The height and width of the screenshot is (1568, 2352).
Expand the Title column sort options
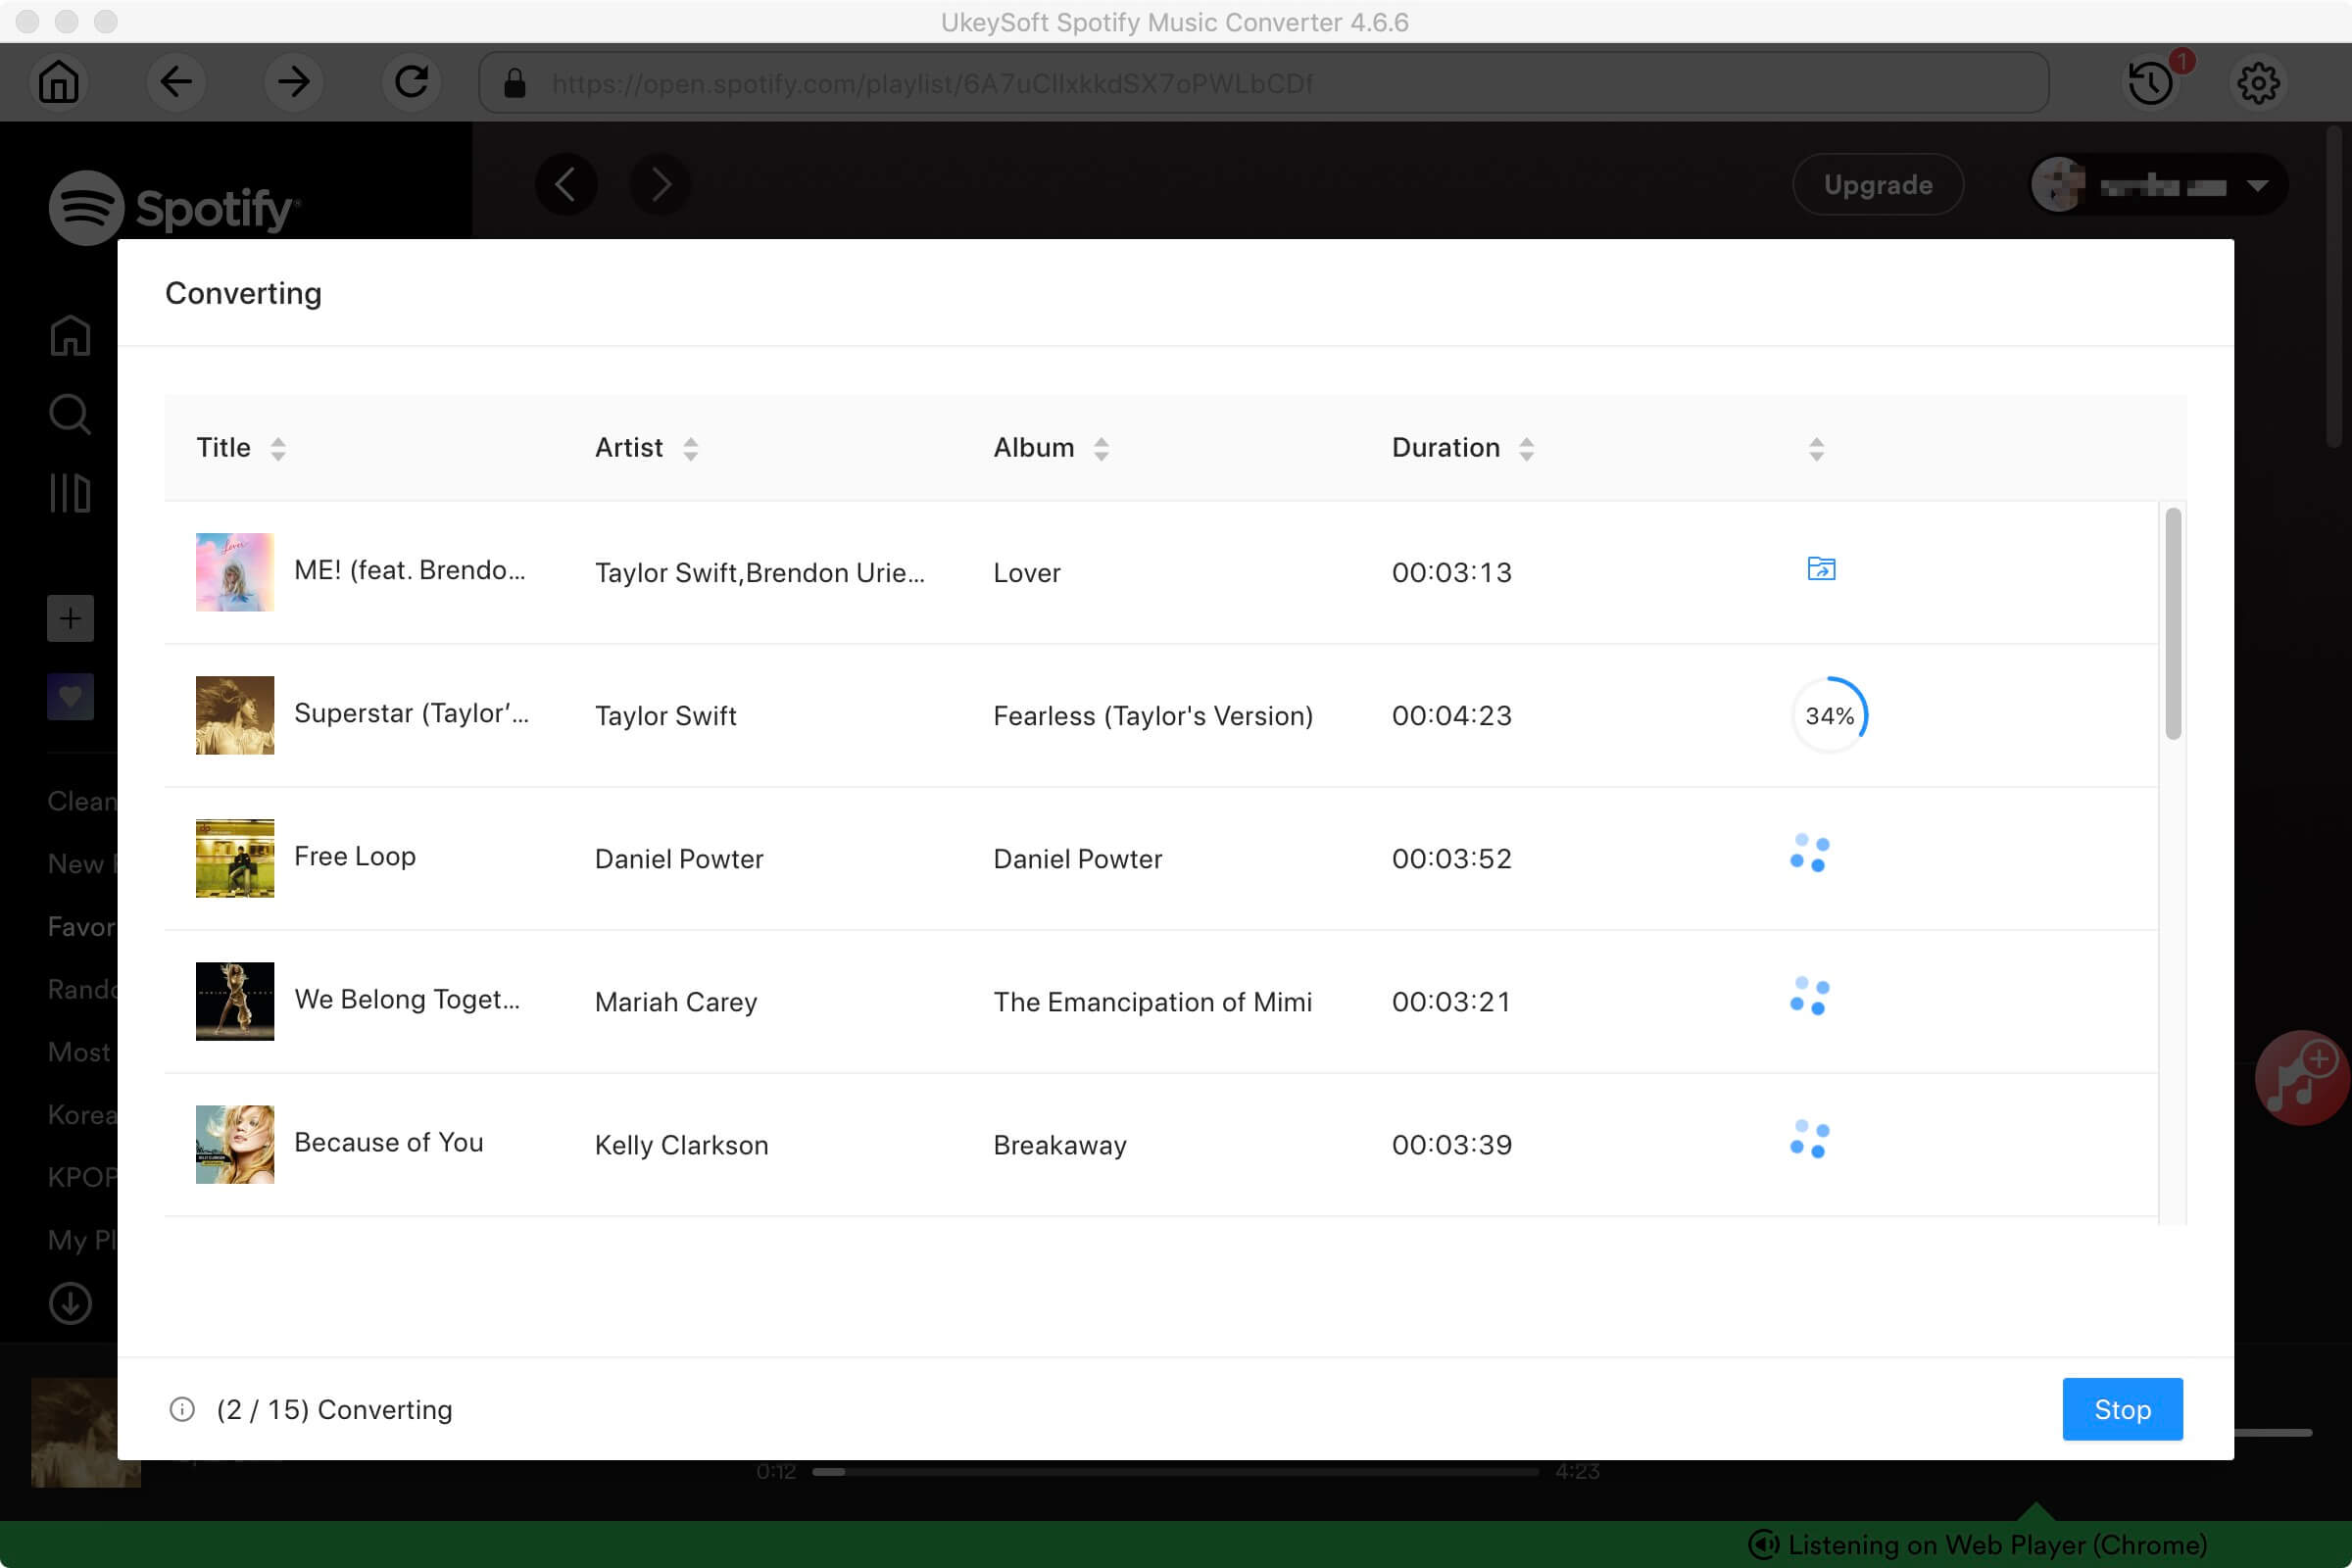point(278,448)
